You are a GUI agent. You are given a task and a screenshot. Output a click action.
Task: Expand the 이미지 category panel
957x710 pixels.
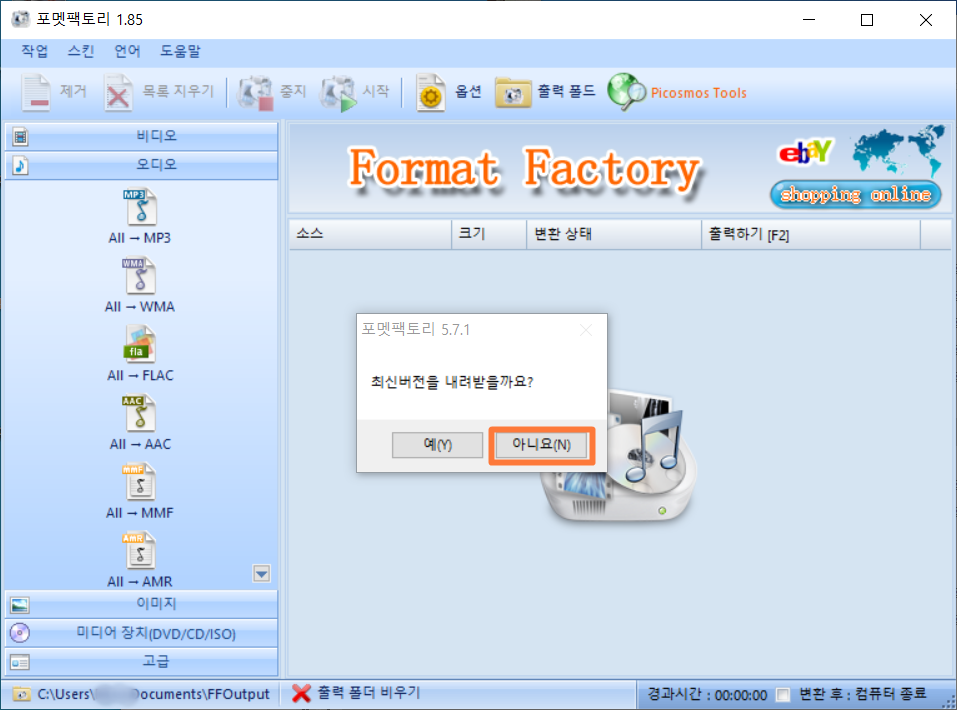(x=142, y=604)
